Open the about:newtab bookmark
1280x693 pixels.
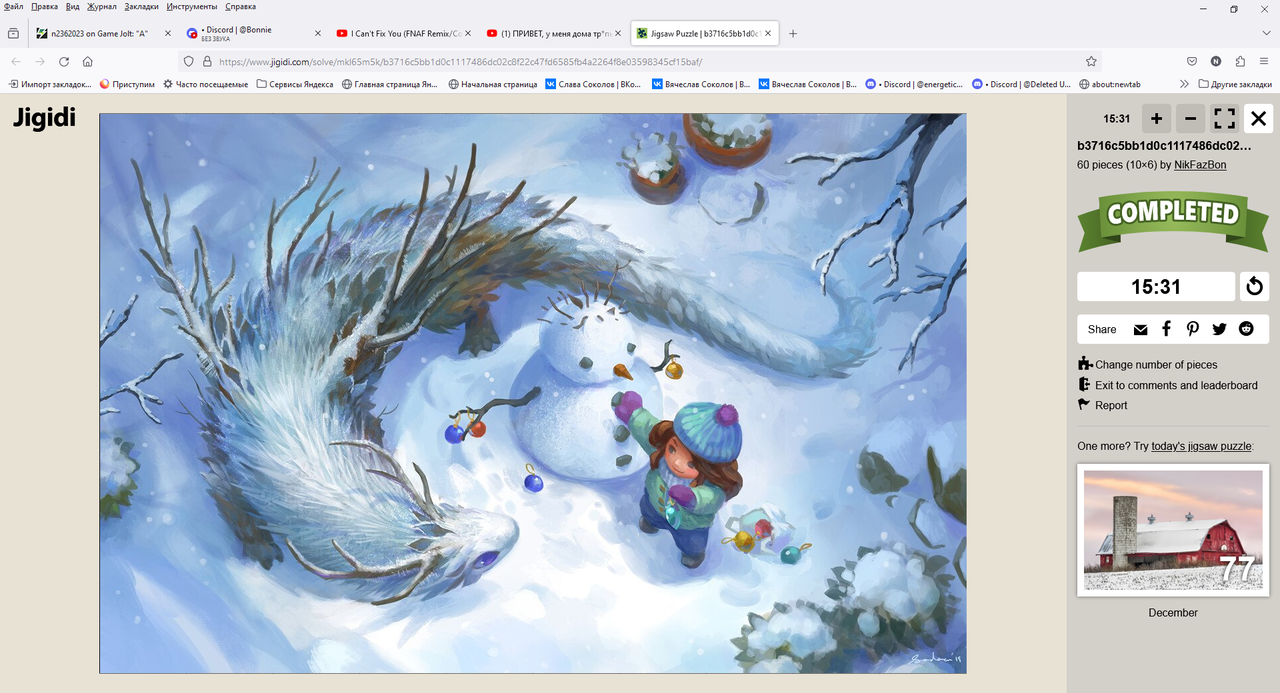[x=1109, y=84]
